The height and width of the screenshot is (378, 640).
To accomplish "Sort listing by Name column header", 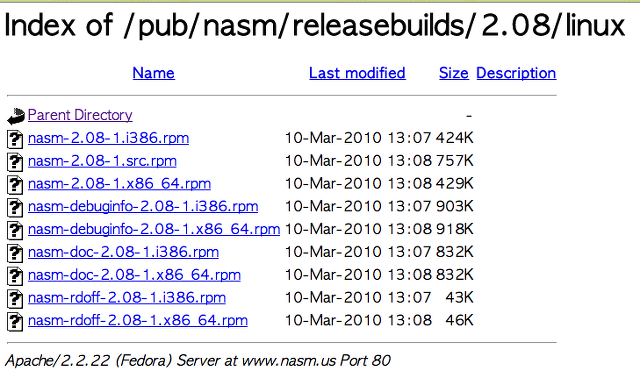I will click(153, 73).
